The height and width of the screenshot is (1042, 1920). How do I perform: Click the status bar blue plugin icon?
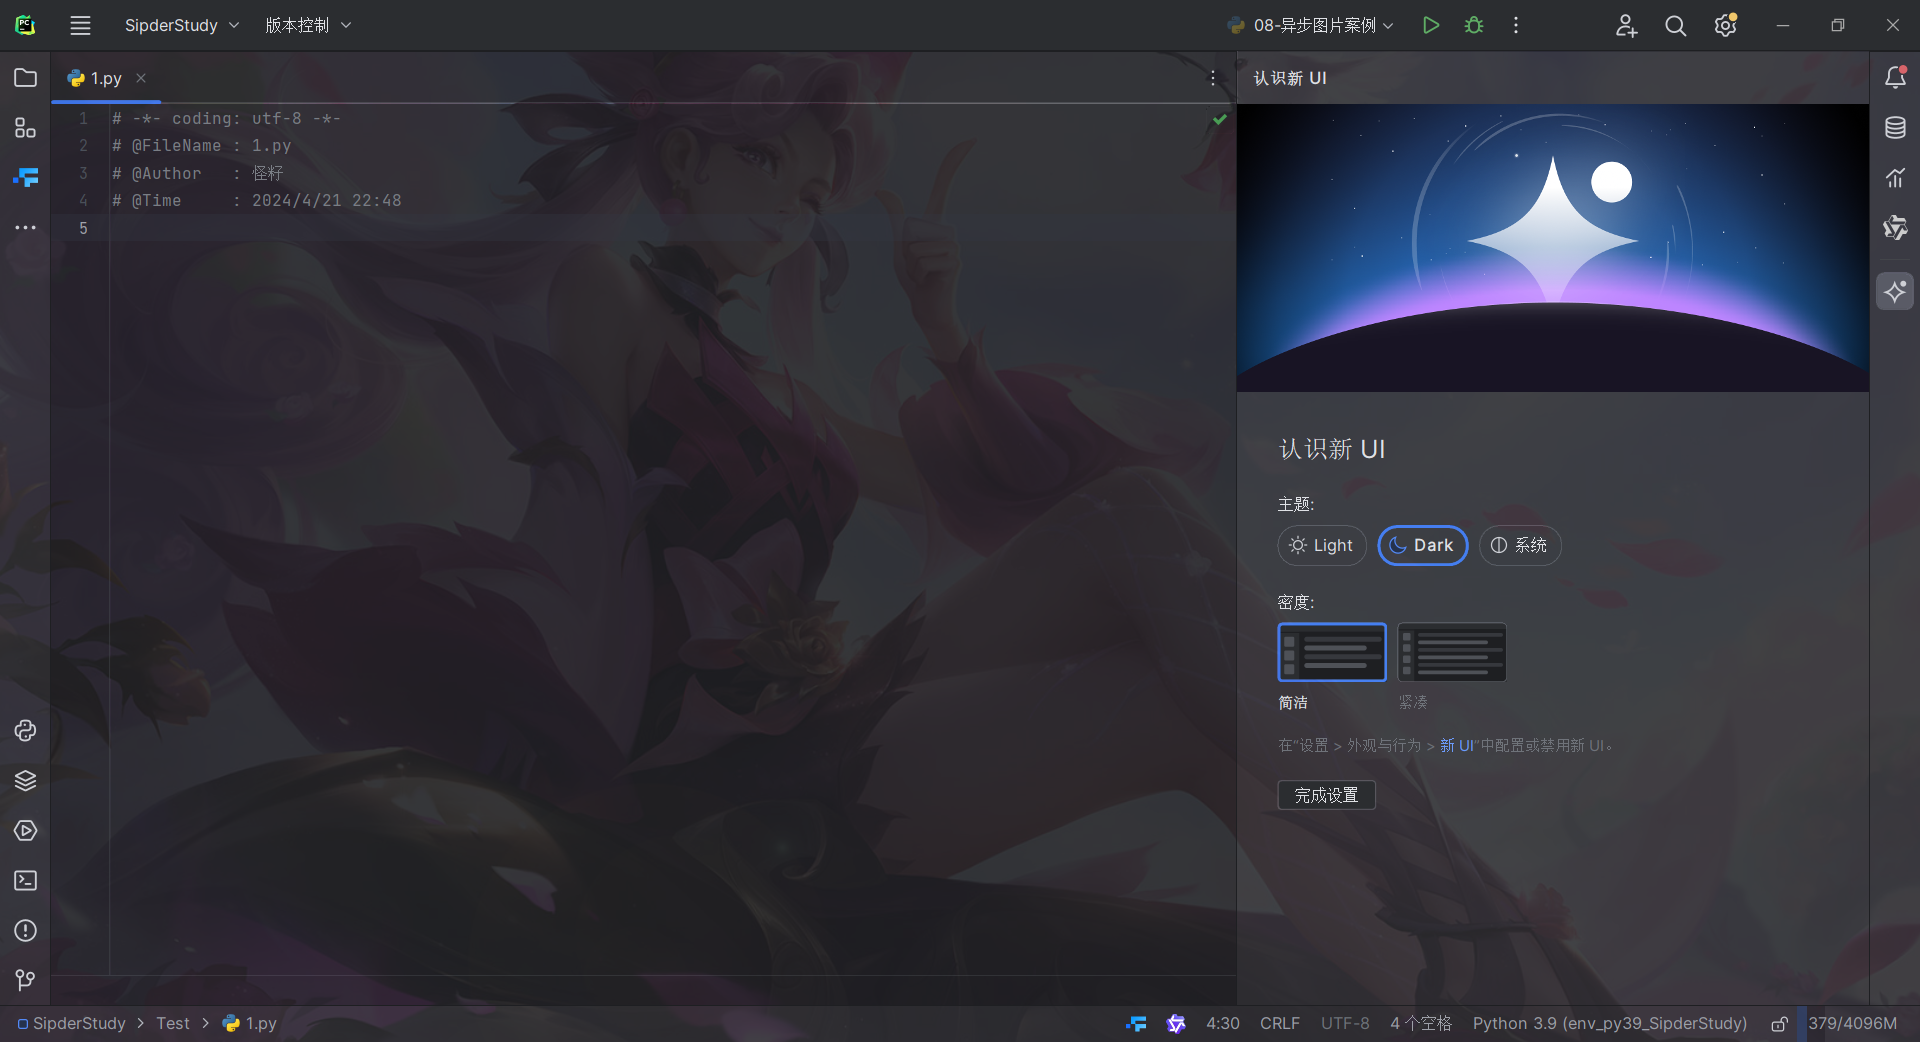click(x=1136, y=1023)
